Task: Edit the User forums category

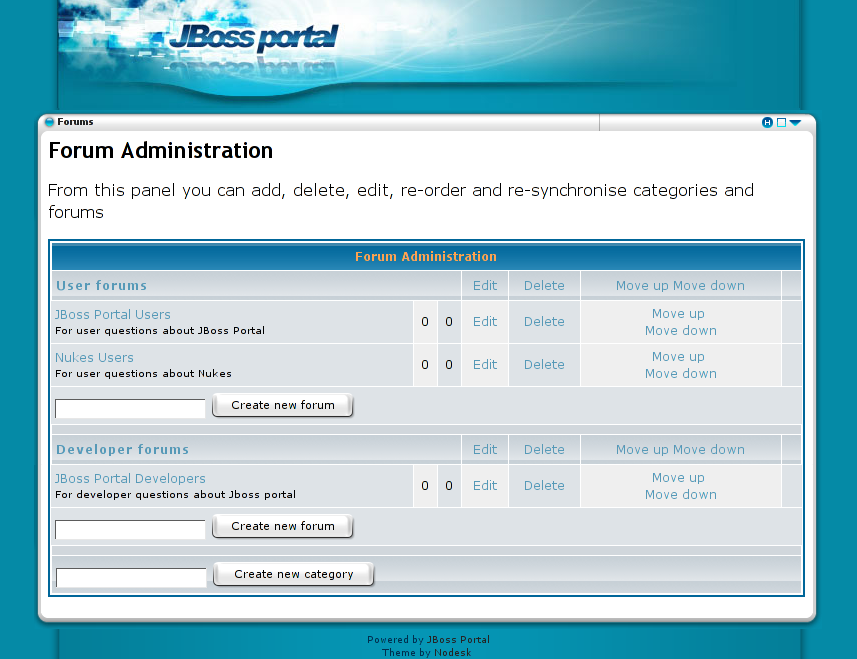Action: pyautogui.click(x=485, y=285)
